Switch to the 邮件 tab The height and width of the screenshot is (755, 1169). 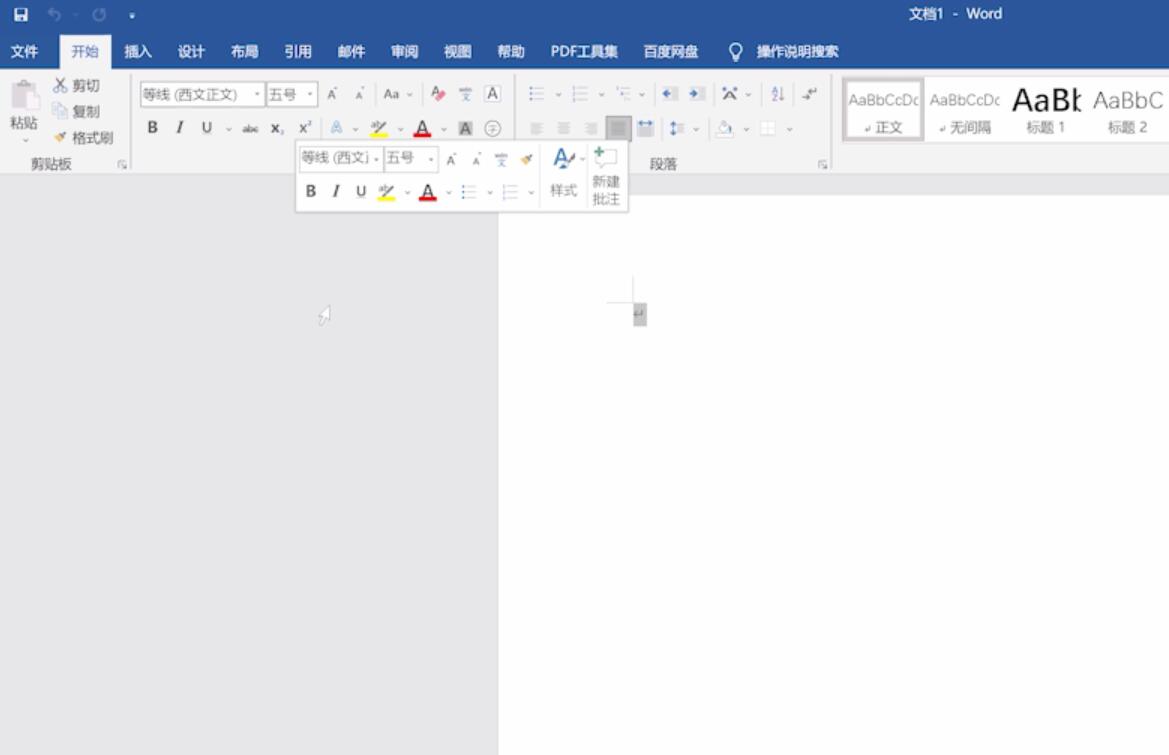point(351,51)
